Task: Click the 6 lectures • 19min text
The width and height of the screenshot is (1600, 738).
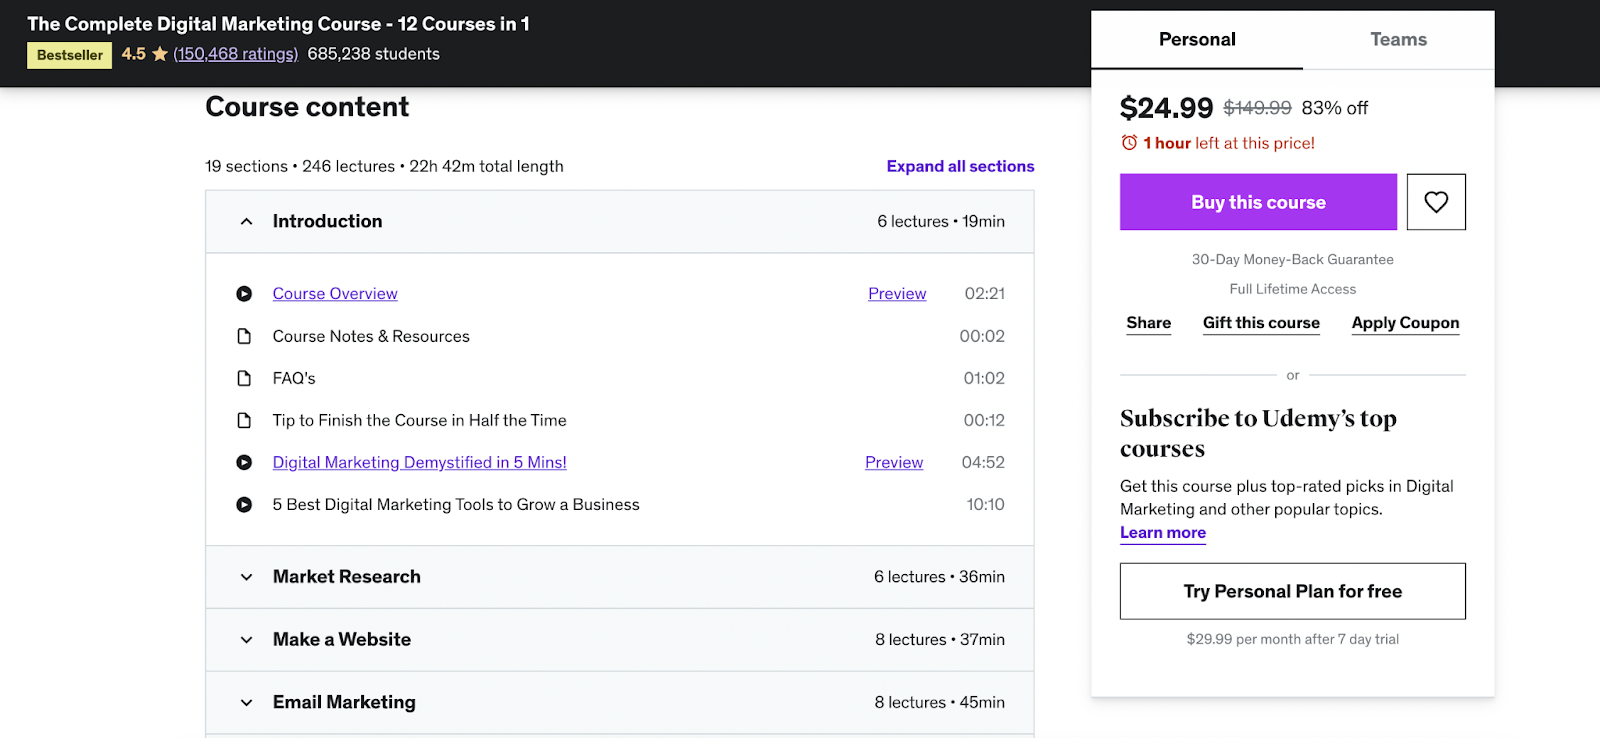Action: (x=941, y=221)
